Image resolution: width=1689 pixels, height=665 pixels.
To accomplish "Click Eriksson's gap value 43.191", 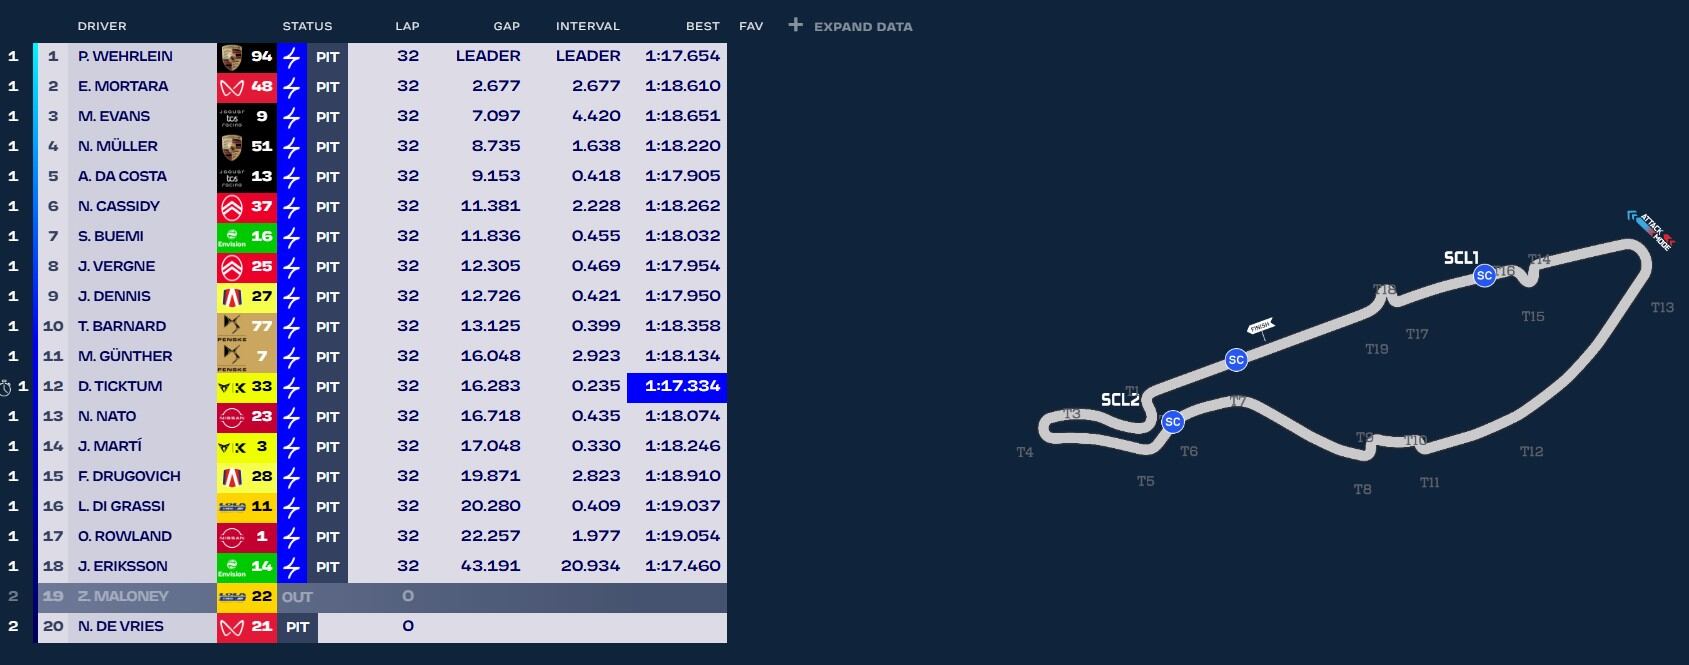I will pyautogui.click(x=491, y=567).
